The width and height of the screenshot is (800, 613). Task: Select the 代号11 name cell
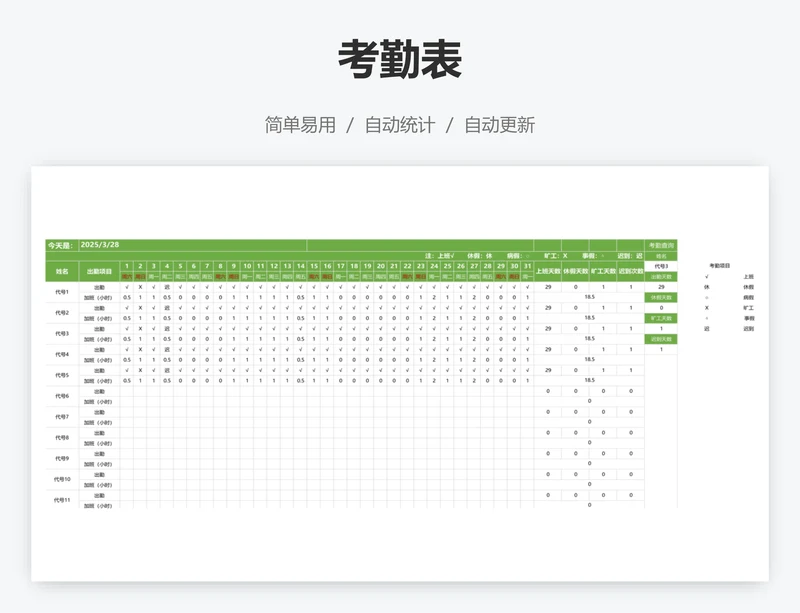(x=62, y=500)
